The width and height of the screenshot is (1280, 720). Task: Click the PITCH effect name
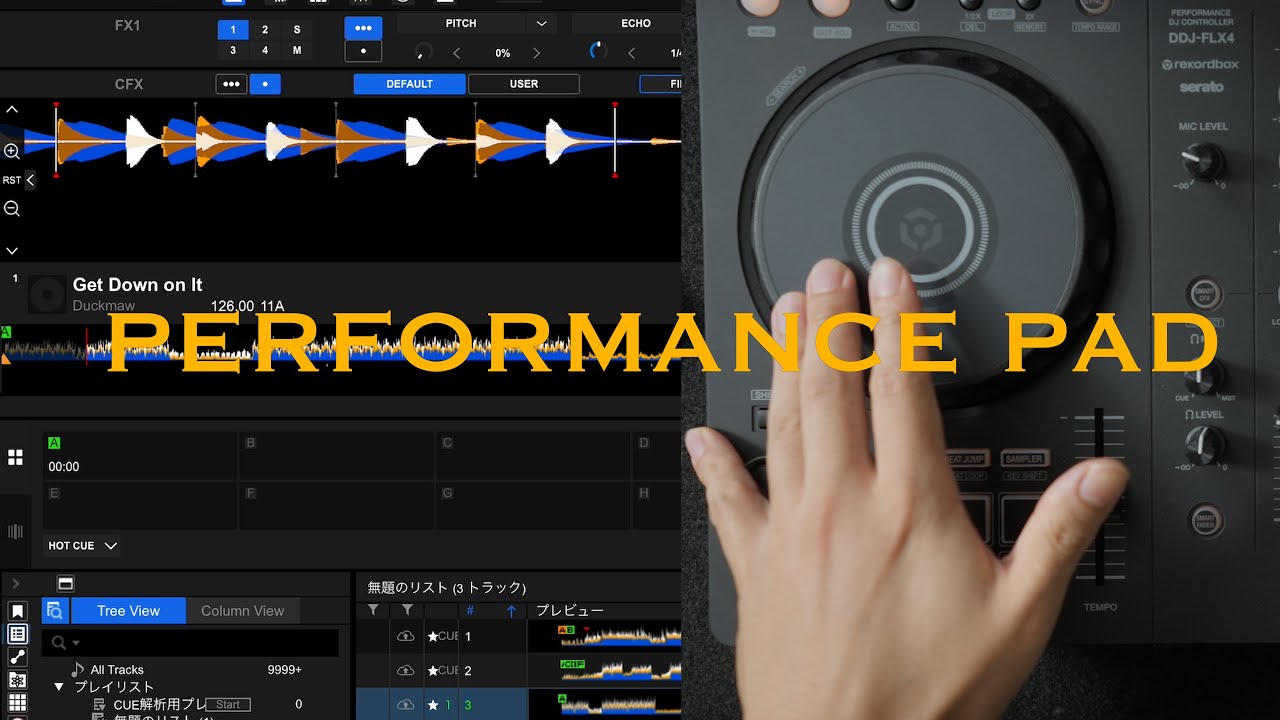coord(461,23)
